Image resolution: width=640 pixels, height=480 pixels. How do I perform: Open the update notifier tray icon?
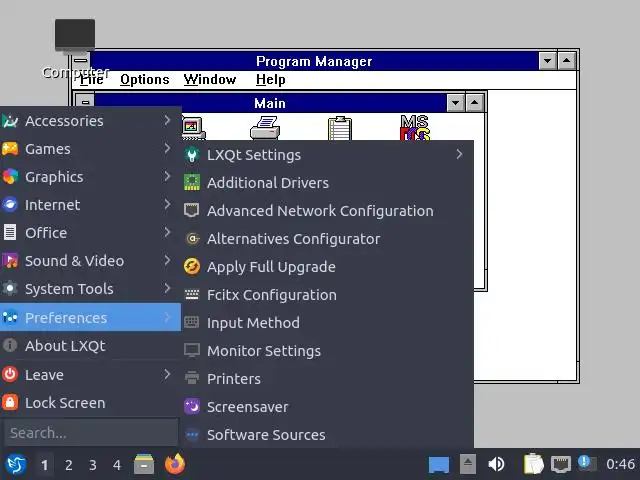coord(587,464)
